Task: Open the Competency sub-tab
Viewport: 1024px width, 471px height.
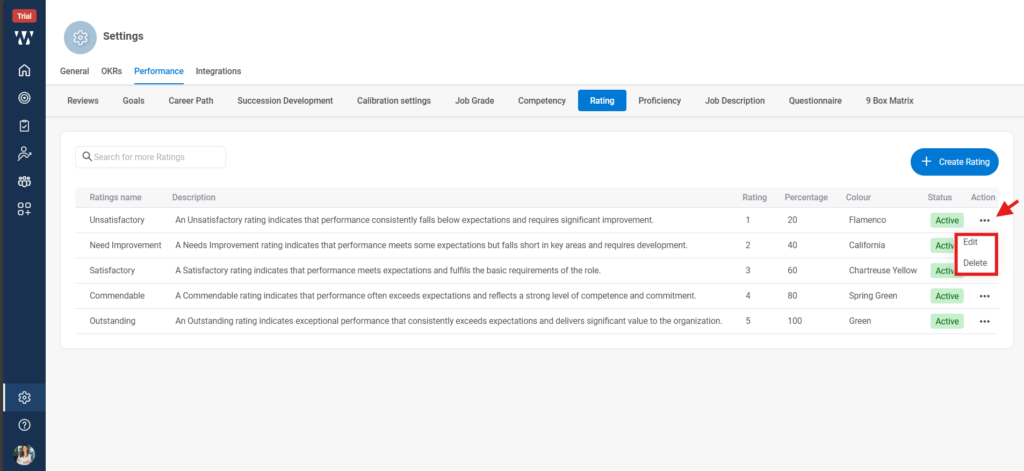Action: click(542, 101)
